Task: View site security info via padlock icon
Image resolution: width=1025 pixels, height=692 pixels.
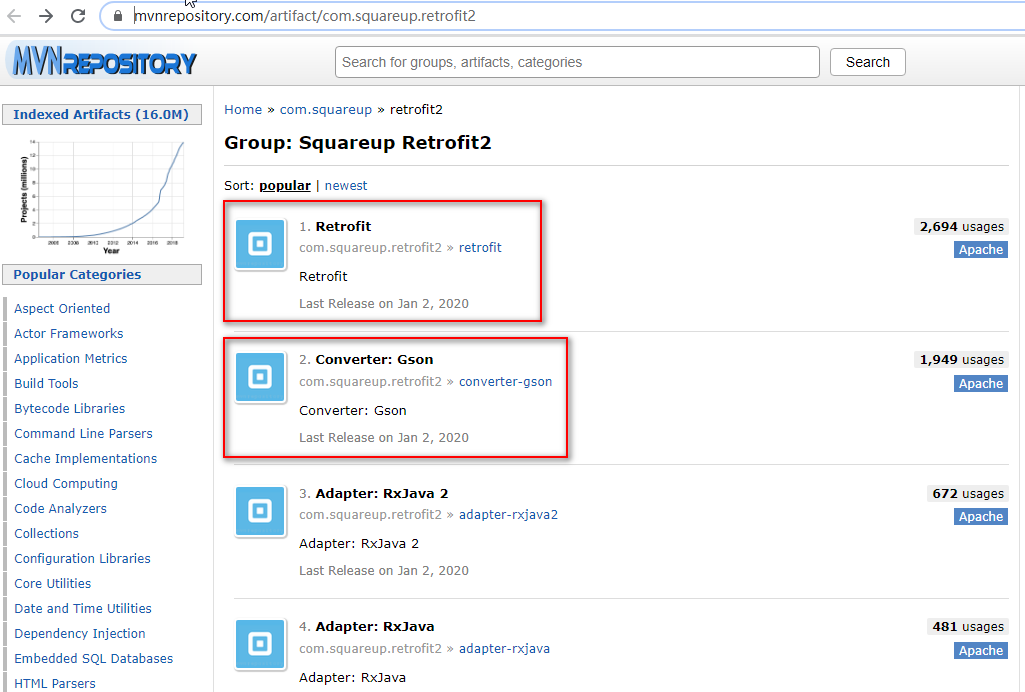Action: pyautogui.click(x=118, y=16)
